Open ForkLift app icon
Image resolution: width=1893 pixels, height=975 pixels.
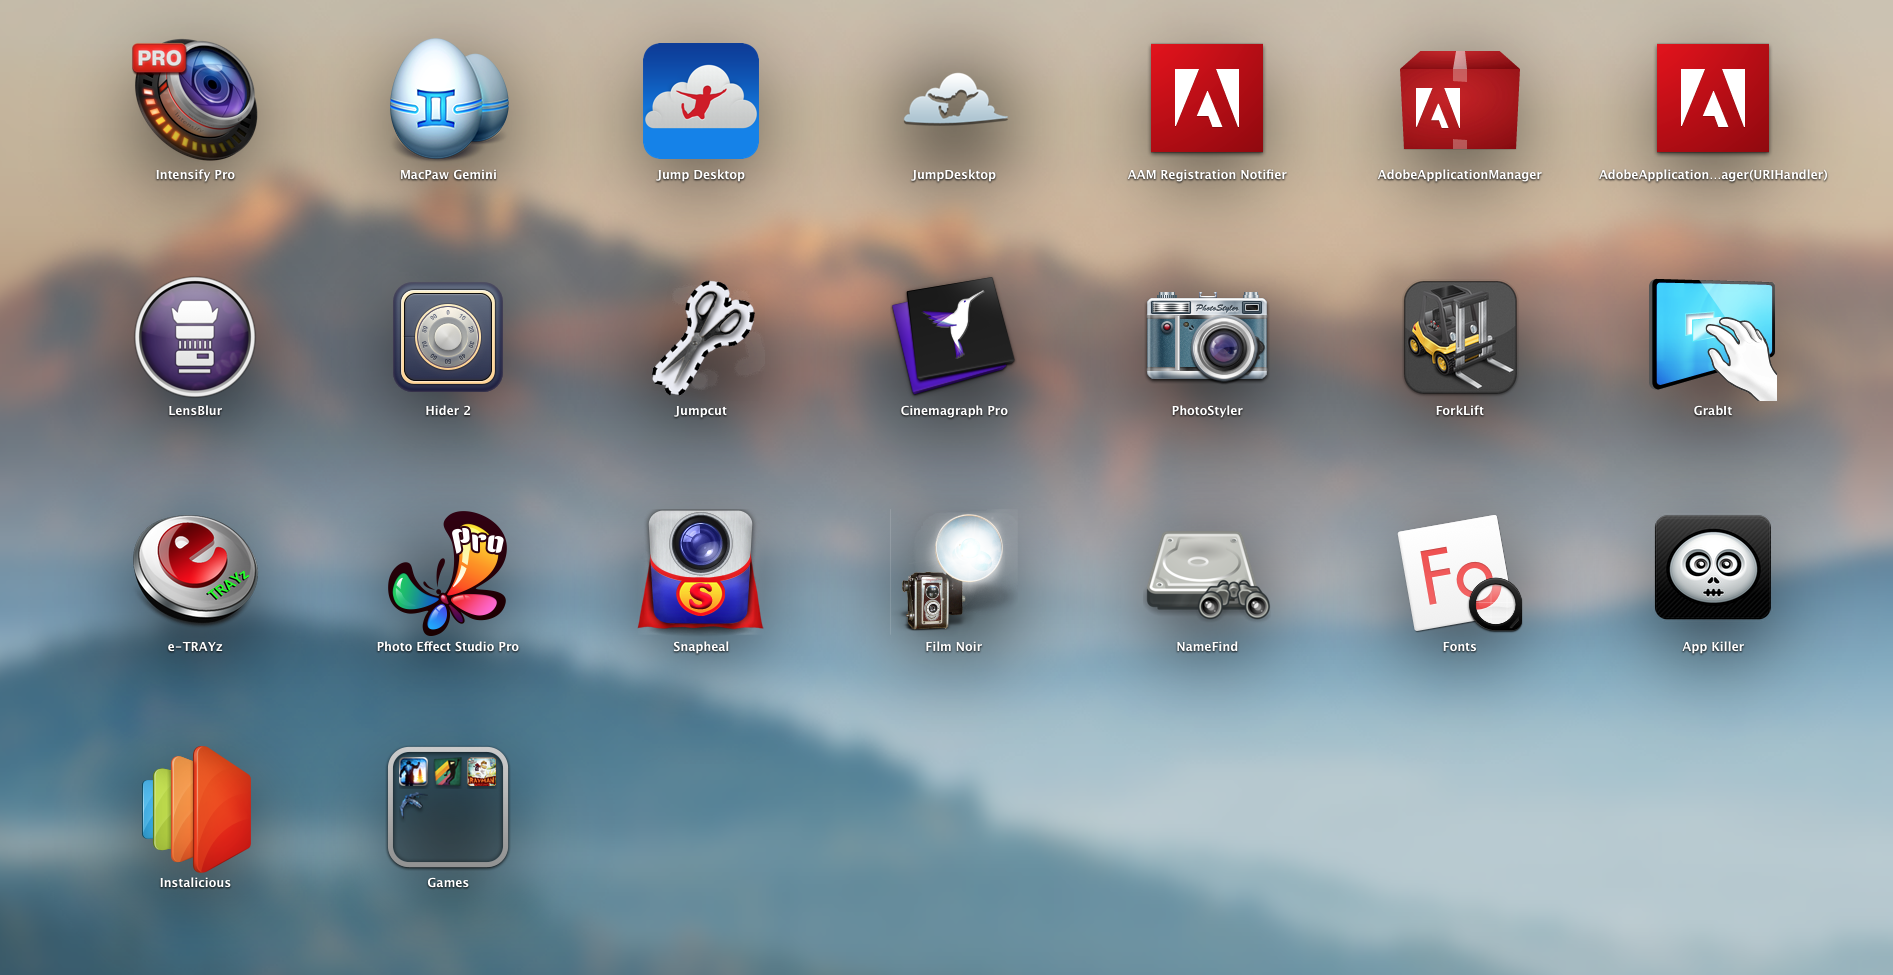(1460, 337)
